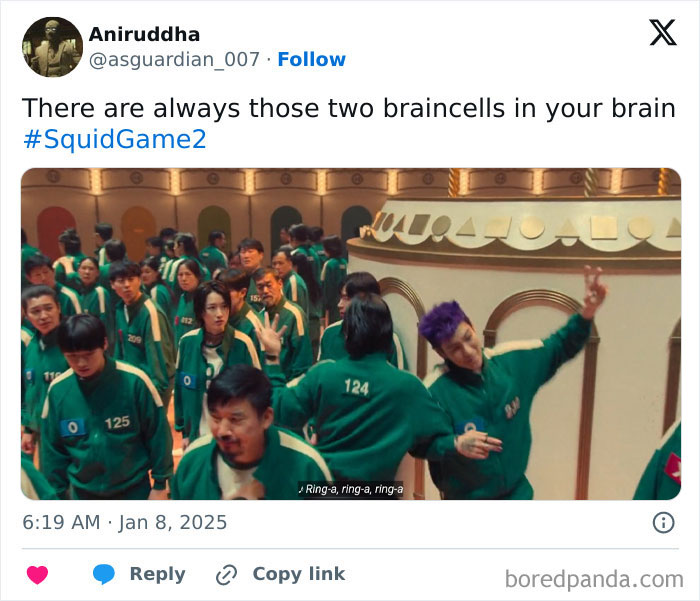
Task: Visit the boredpanda.com watermark
Action: pos(594,579)
